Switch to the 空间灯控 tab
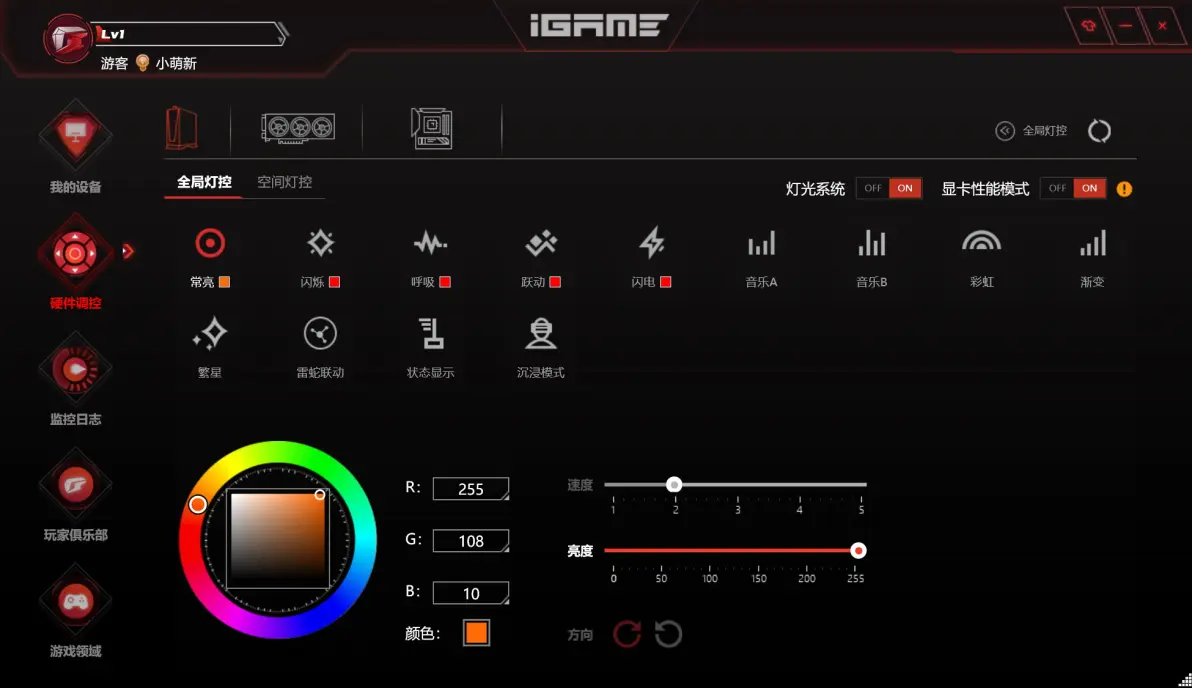Screen dimensions: 1192x688 284,182
